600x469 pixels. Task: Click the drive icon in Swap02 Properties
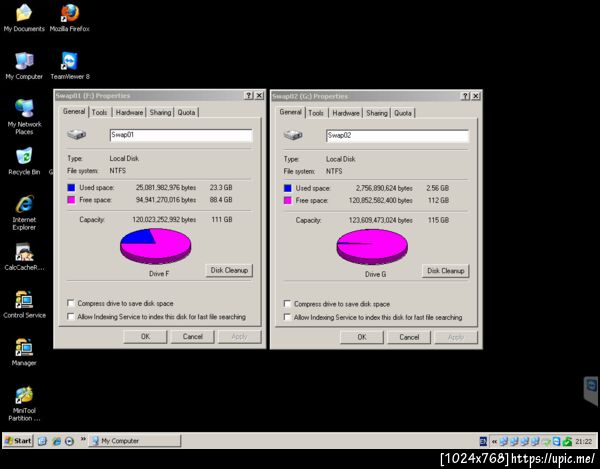(x=293, y=135)
